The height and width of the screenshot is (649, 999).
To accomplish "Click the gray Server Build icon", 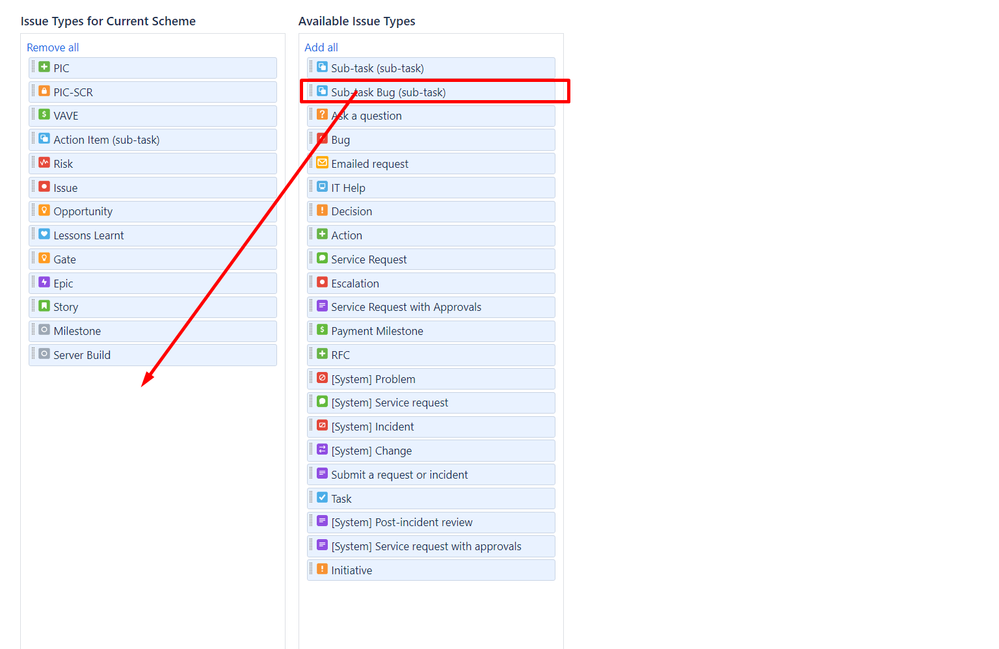I will pos(44,353).
